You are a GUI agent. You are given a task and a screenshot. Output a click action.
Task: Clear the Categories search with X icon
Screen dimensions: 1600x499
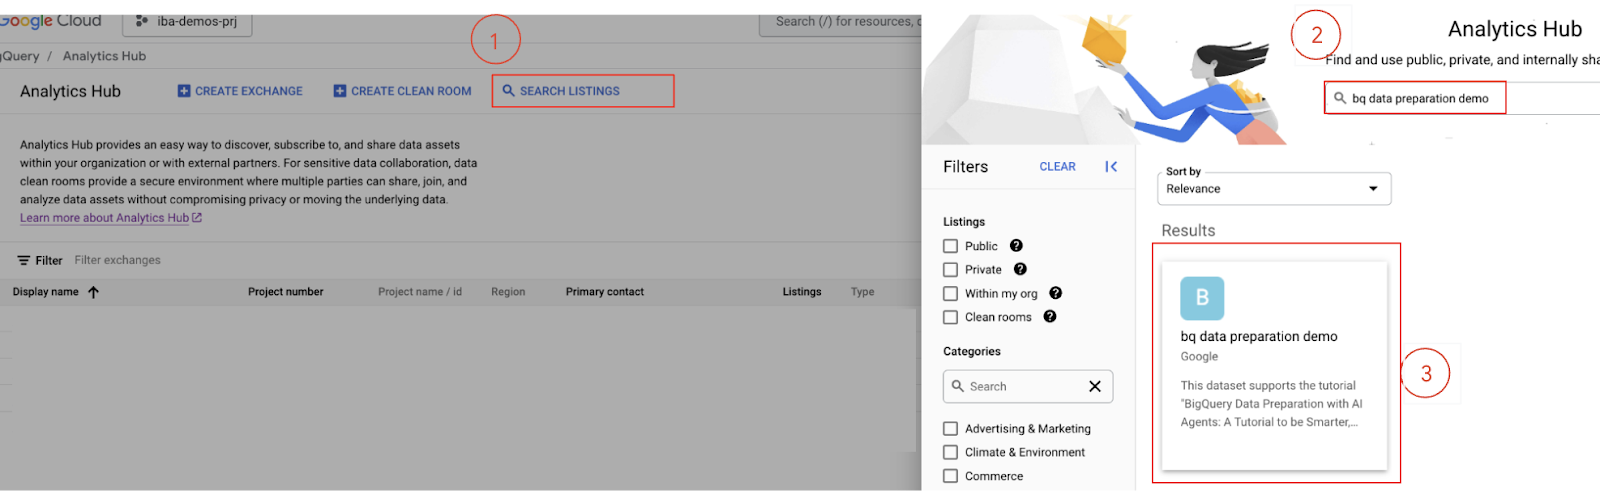click(x=1095, y=387)
